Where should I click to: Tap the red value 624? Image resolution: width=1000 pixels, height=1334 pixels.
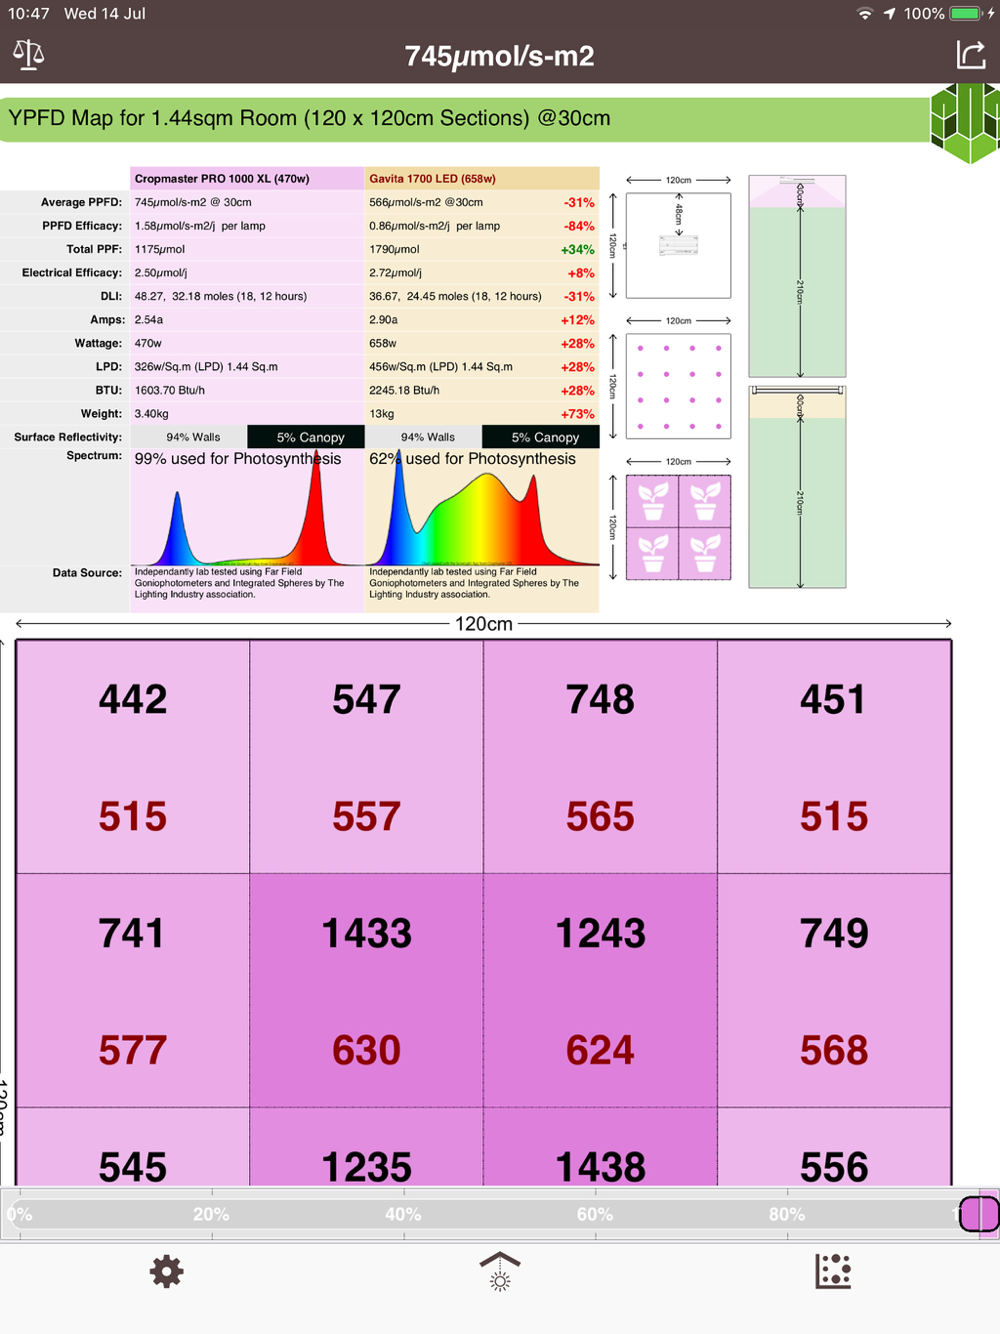coord(600,1051)
